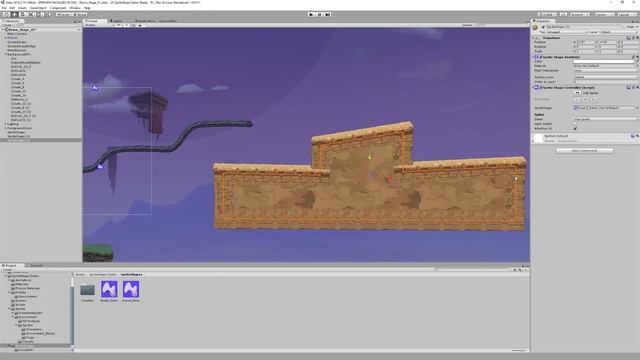Viewport: 640px width, 360px height.
Task: Click the cloud services icon
Action: point(564,14)
